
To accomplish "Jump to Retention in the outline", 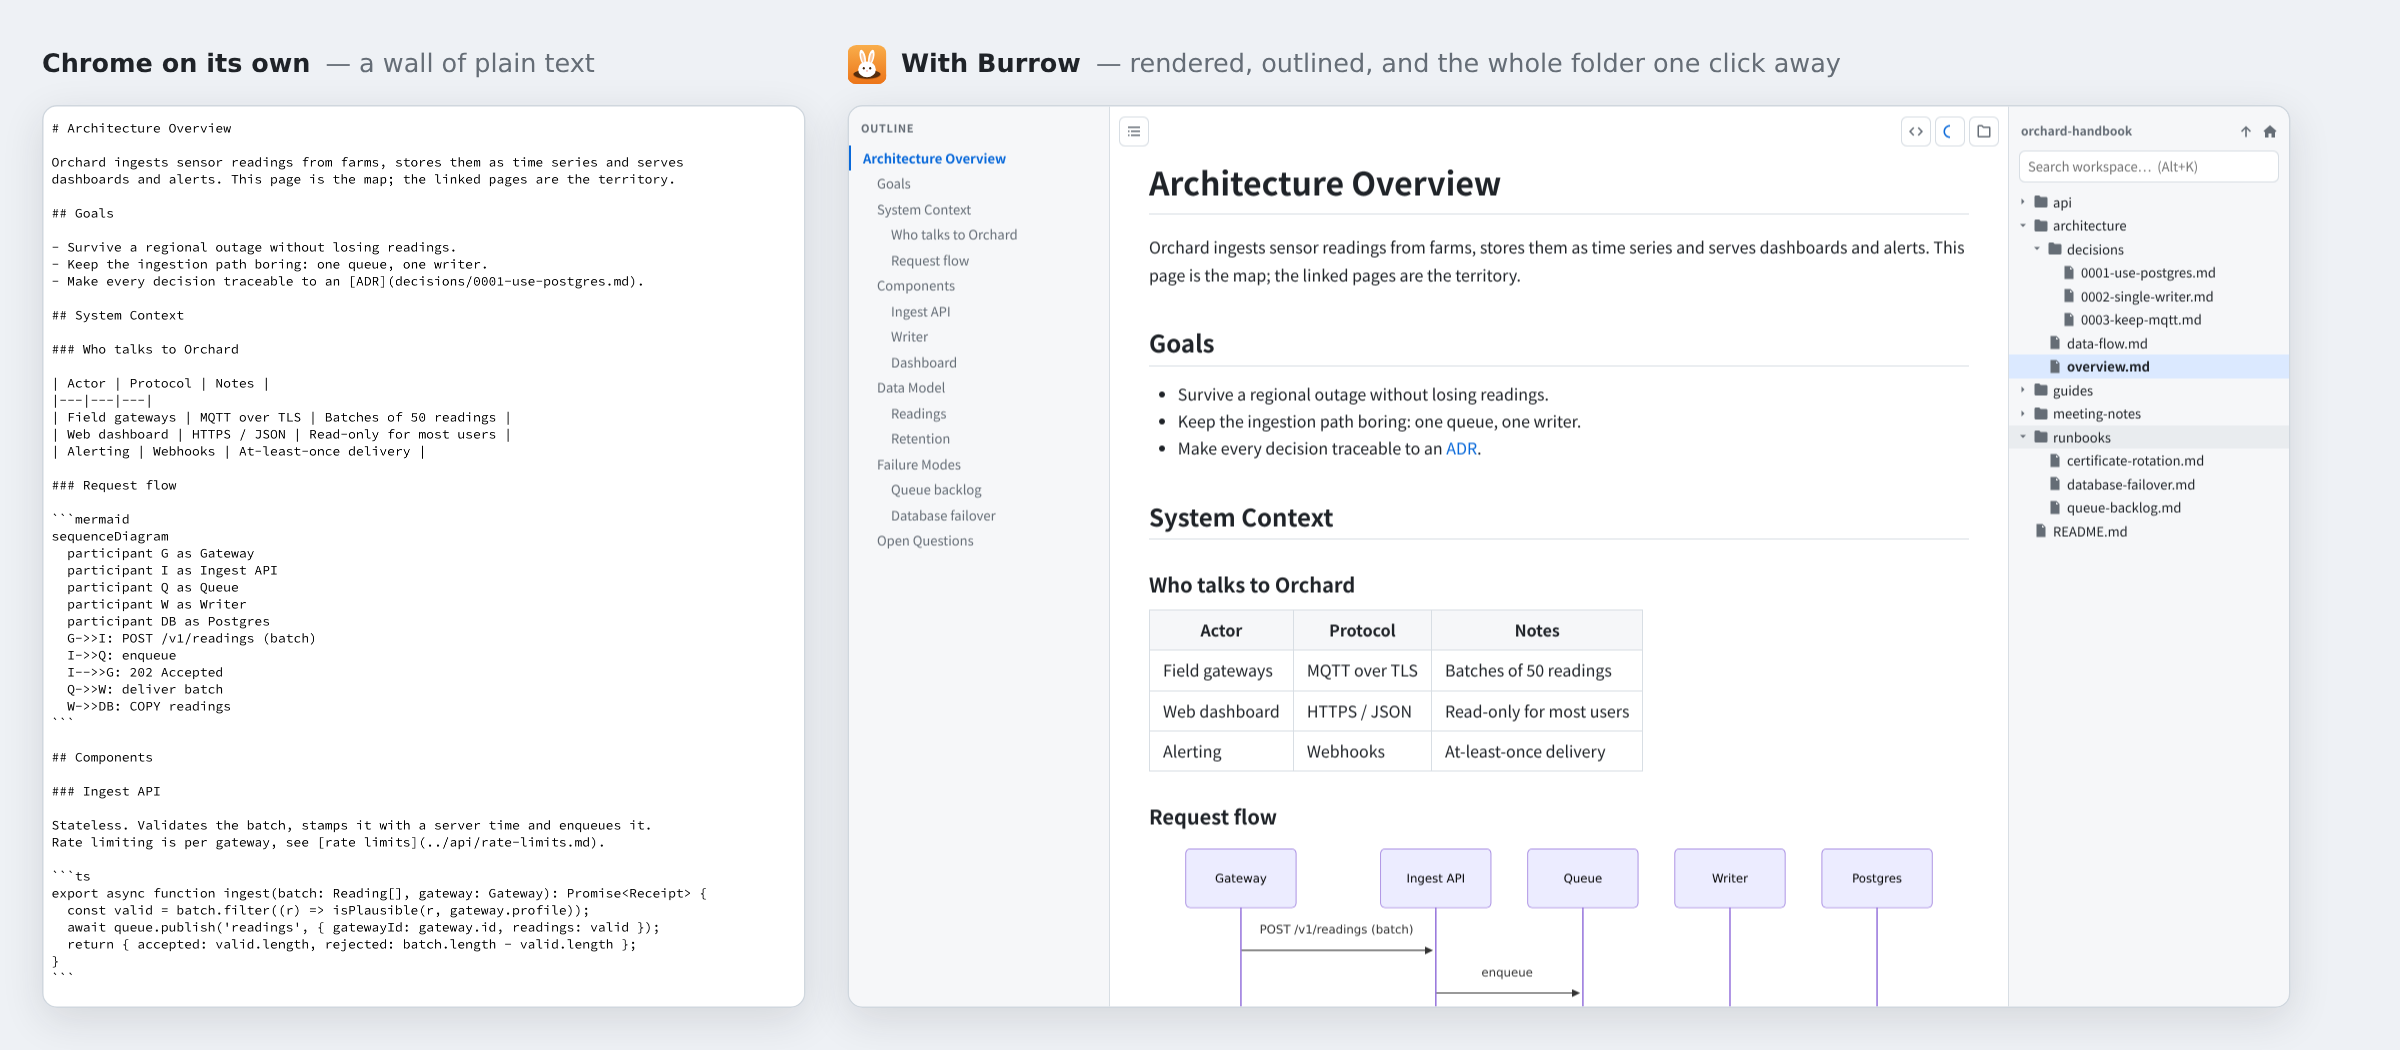I will coord(921,439).
